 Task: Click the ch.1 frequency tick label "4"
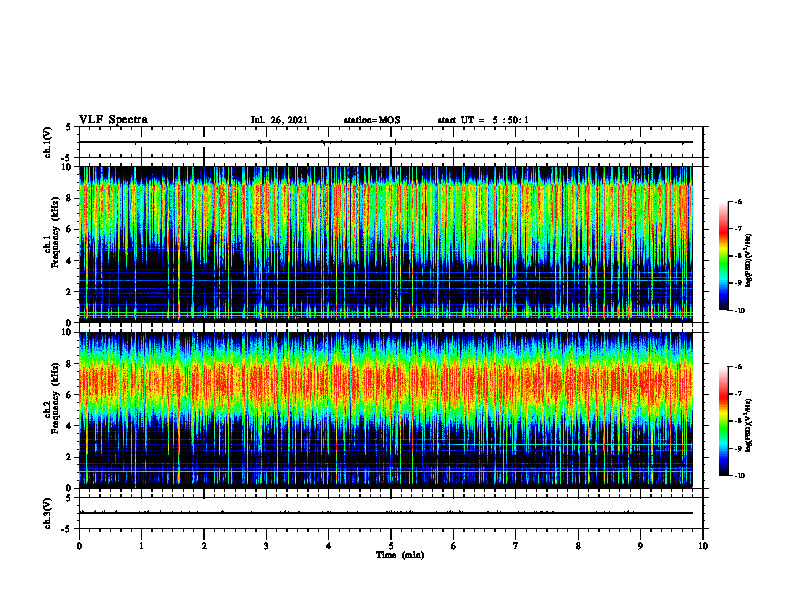pos(70,261)
